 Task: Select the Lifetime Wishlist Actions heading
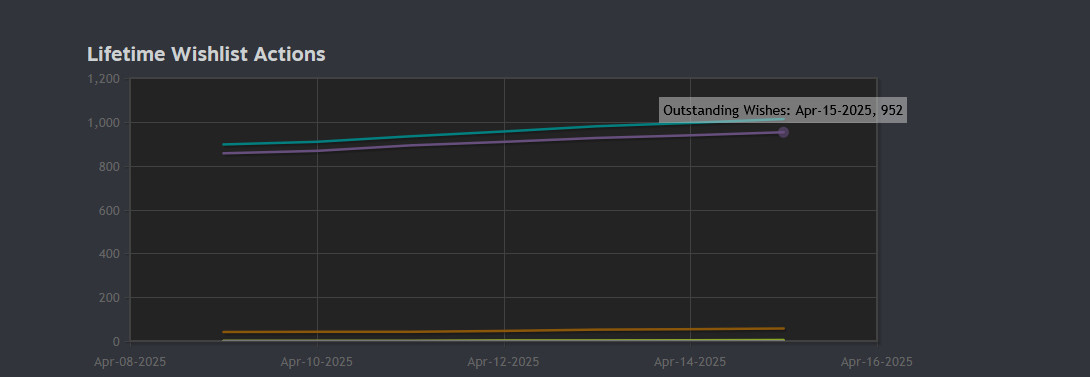click(x=206, y=54)
